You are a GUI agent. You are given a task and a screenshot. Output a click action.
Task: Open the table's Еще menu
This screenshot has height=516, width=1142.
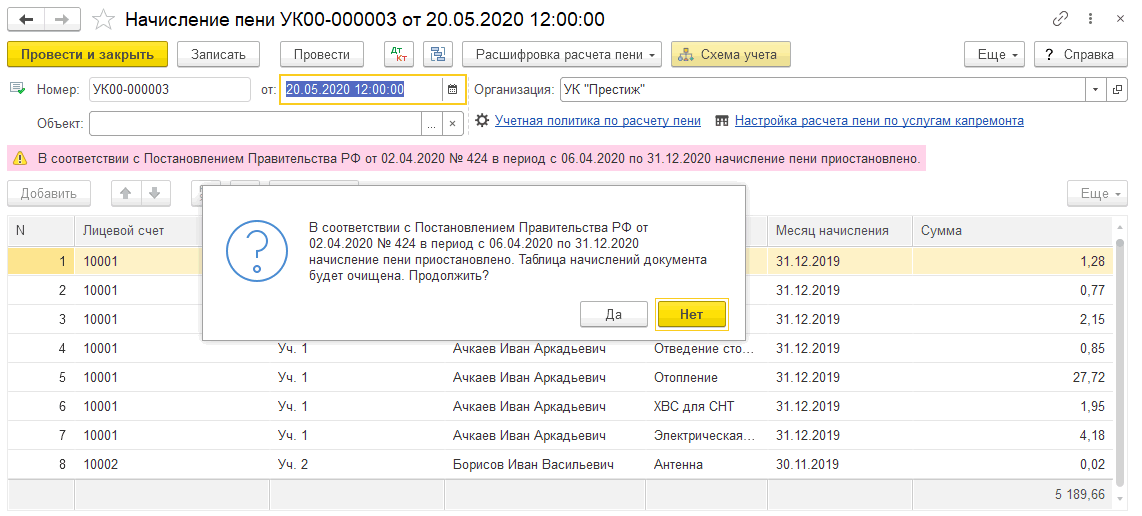coord(1096,193)
